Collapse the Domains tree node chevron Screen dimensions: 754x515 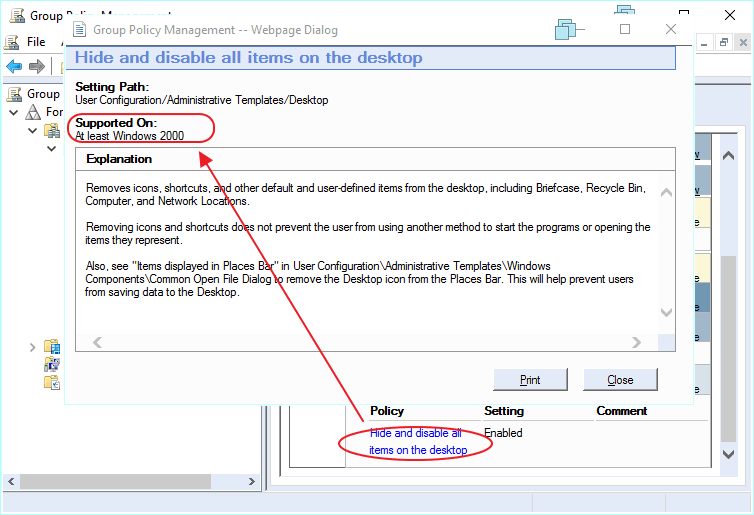pos(32,130)
